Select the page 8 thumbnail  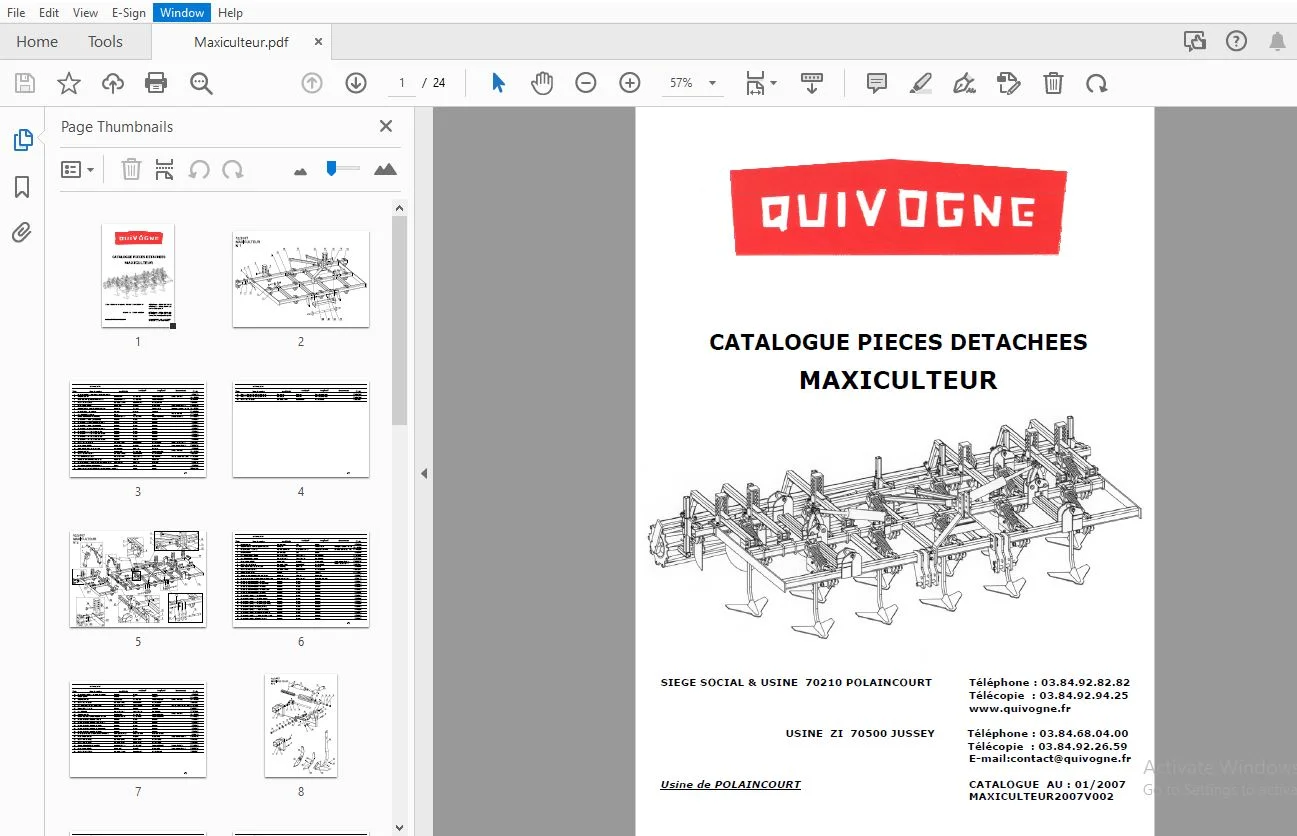point(301,725)
